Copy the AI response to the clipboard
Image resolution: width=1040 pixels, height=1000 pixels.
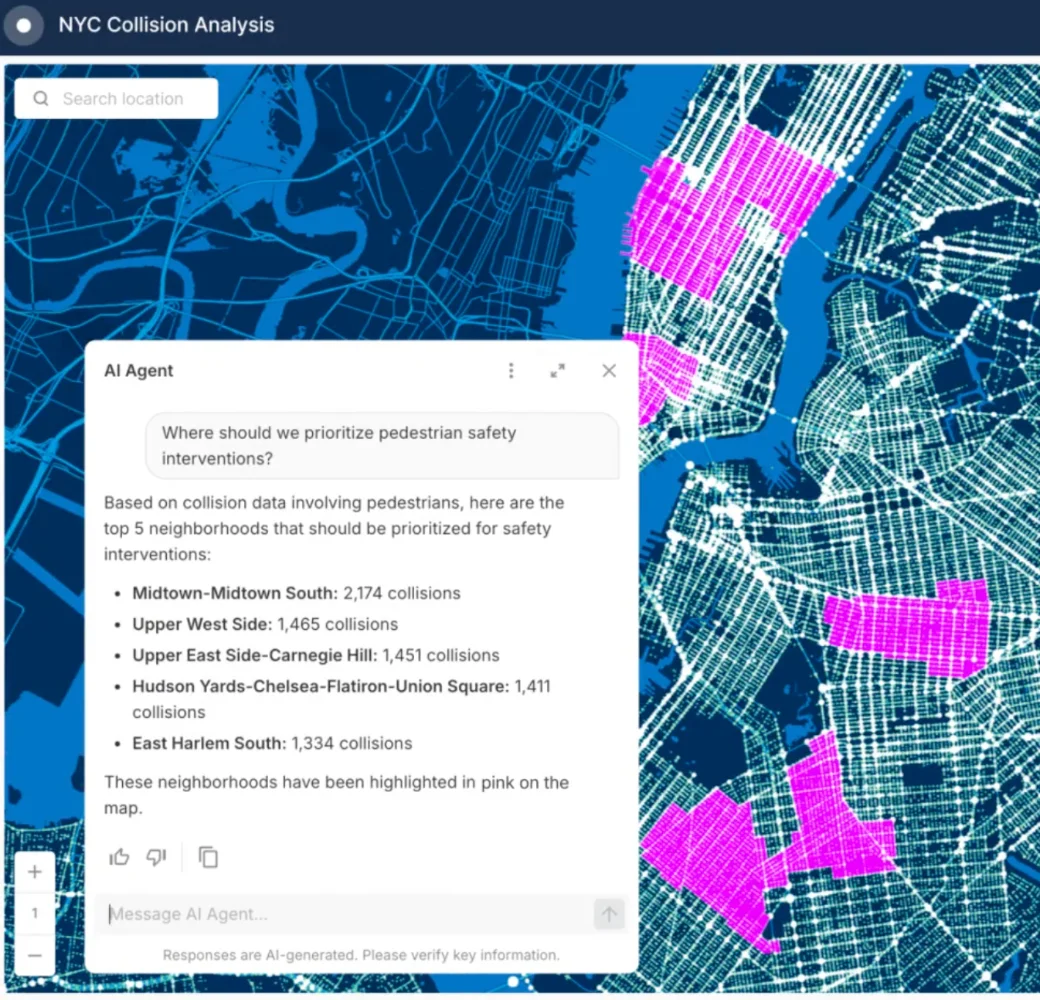(x=208, y=857)
